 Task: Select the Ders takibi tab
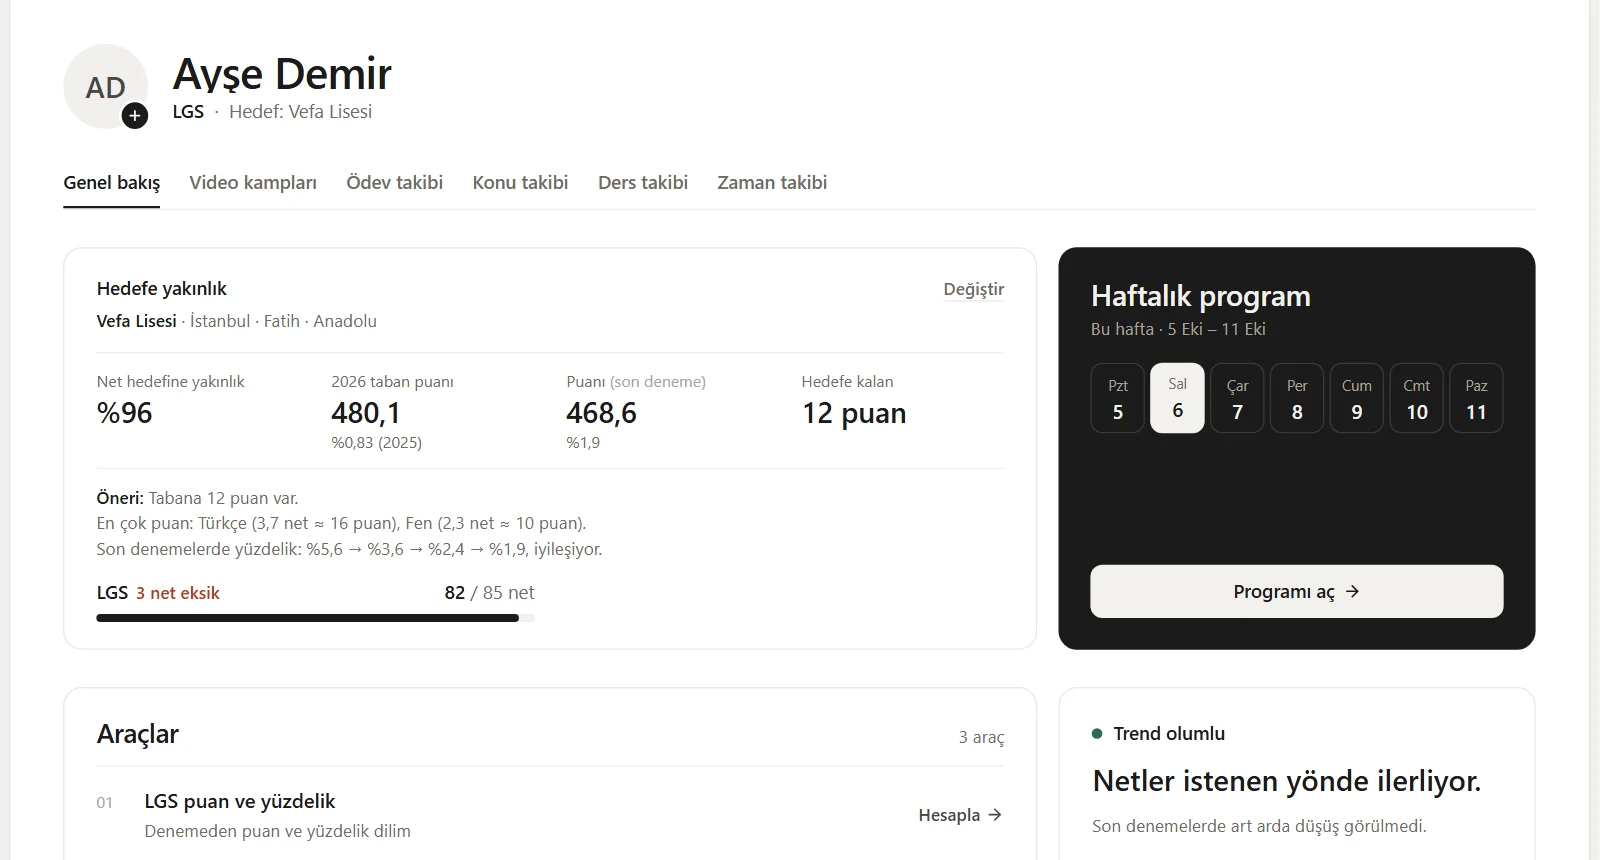pyautogui.click(x=643, y=182)
